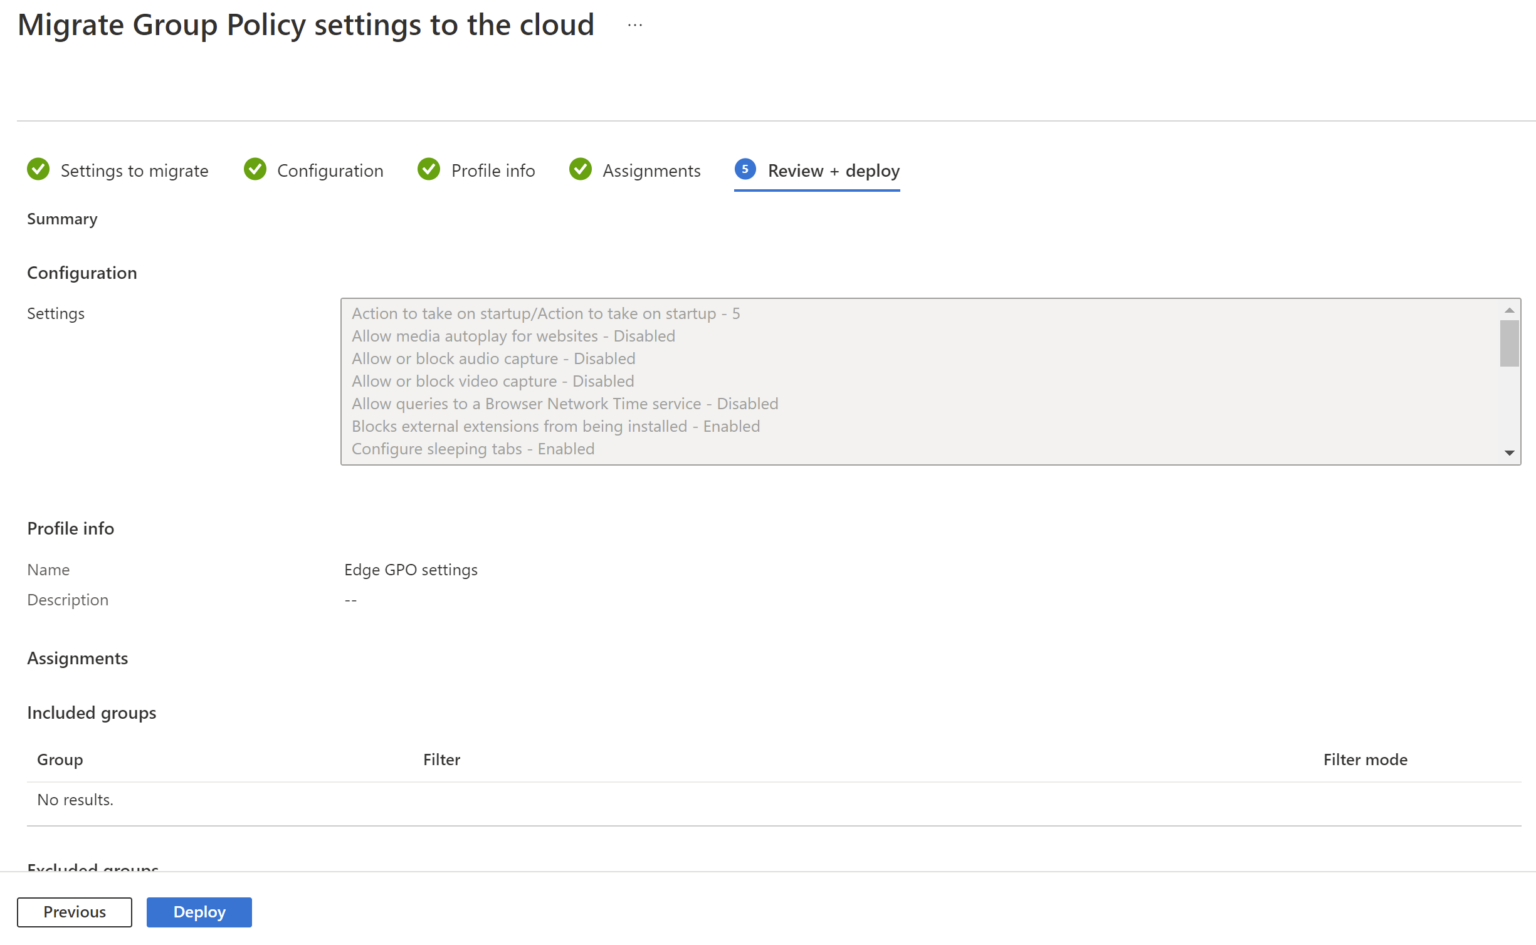The width and height of the screenshot is (1536, 945).
Task: Click the green checkmark beside Settings to migrate
Action: pos(38,170)
